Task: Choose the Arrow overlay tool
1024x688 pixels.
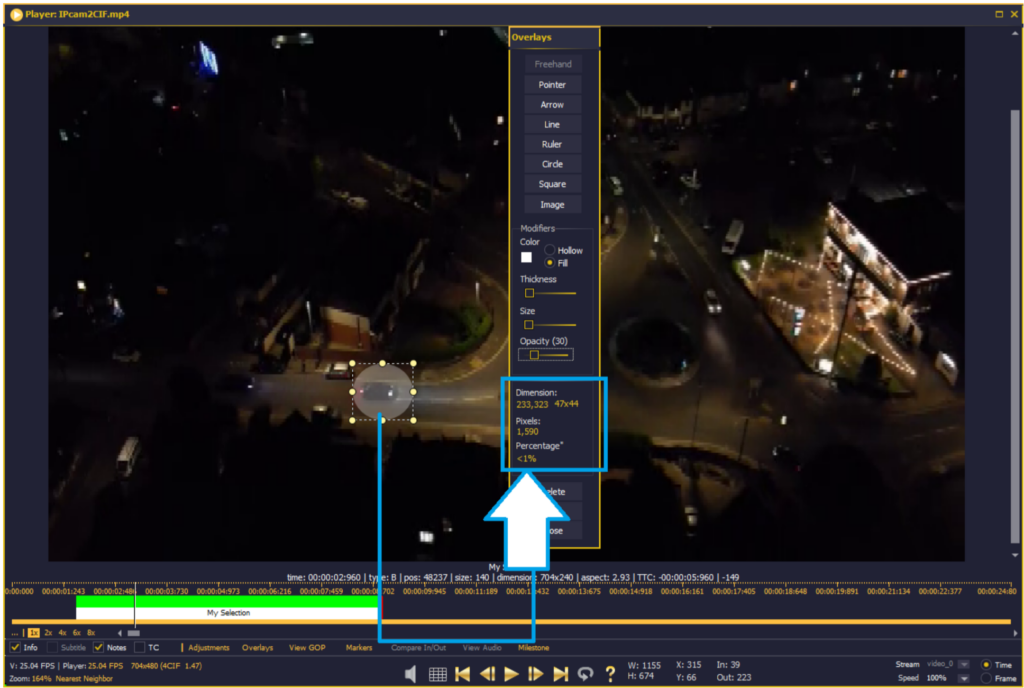Action: pos(552,104)
